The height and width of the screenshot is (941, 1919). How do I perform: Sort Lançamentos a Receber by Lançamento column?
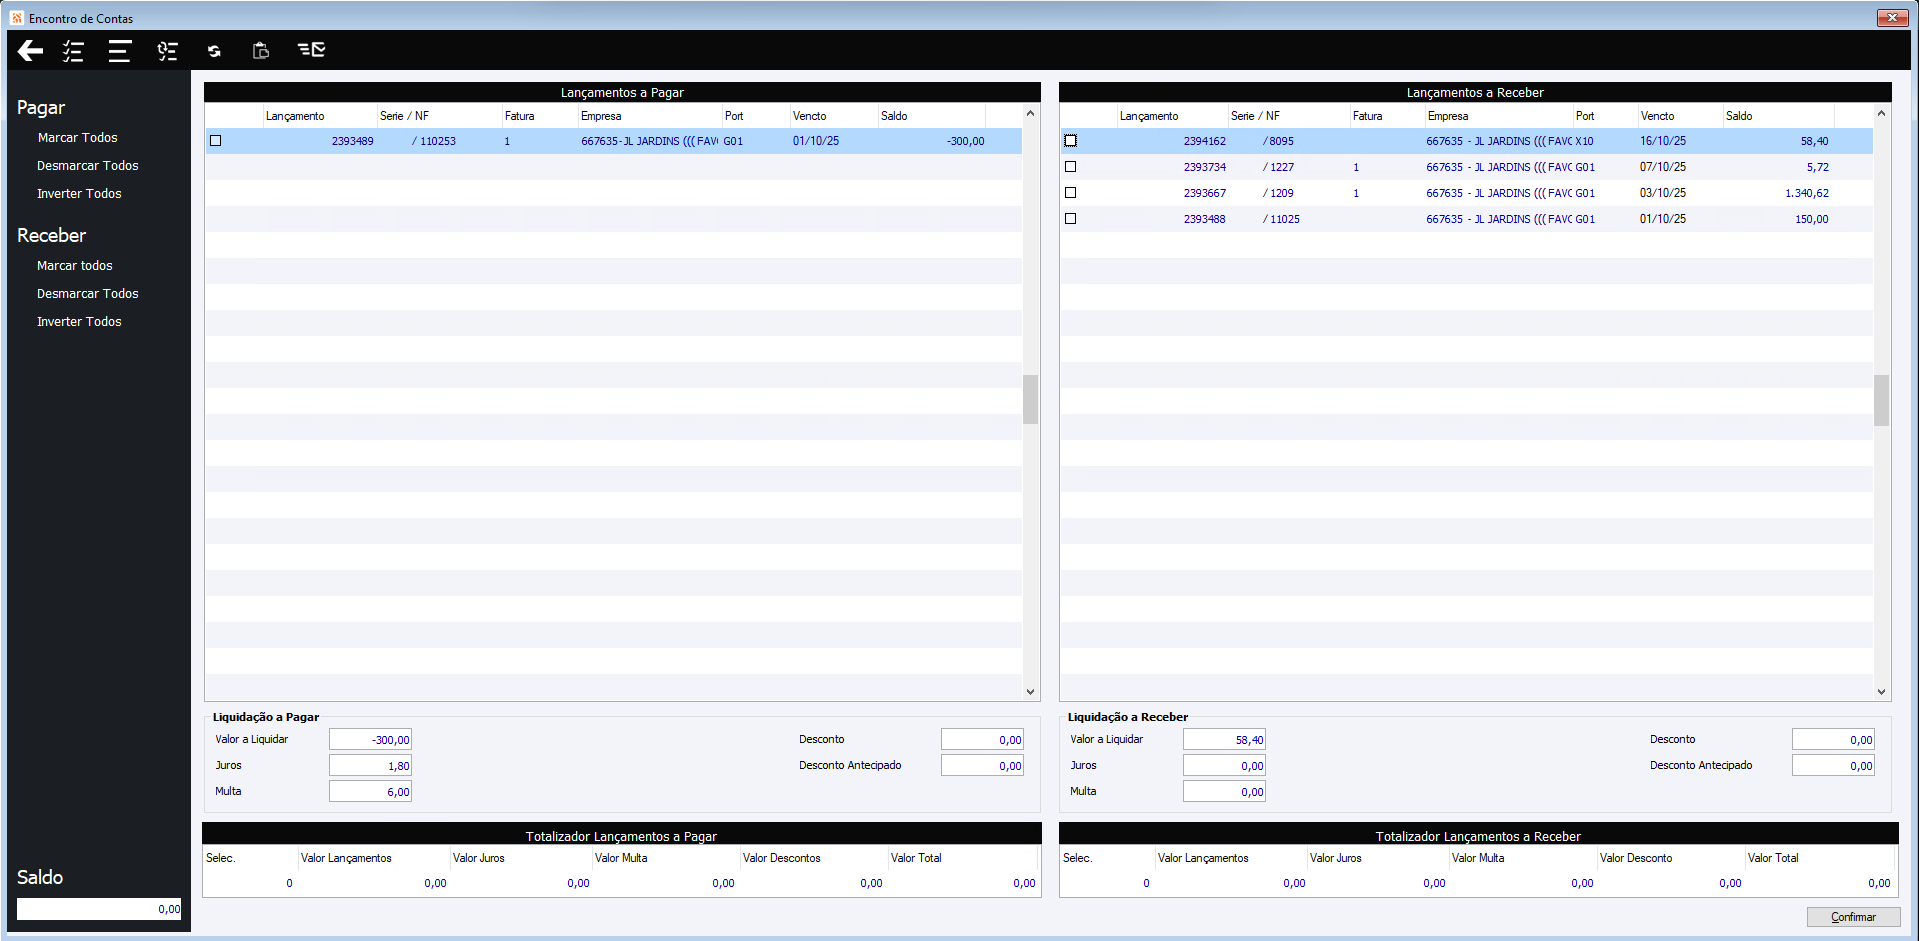pyautogui.click(x=1172, y=116)
